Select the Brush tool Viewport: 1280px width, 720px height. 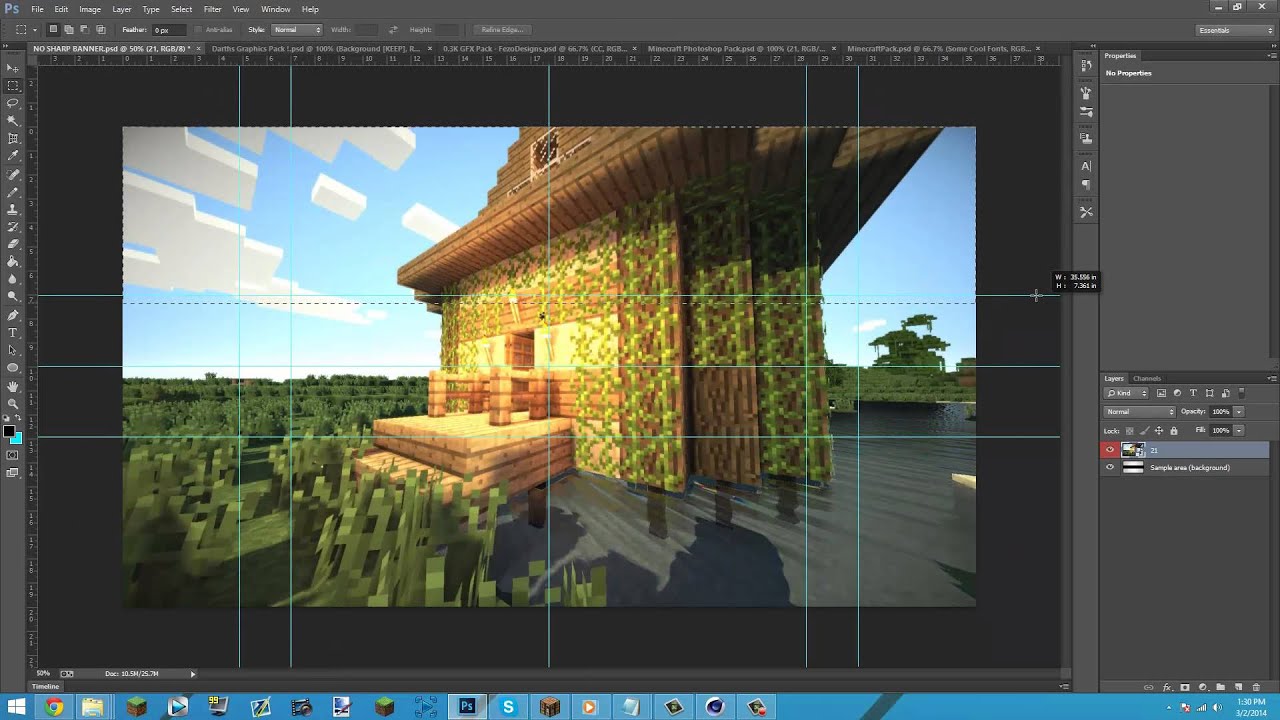point(13,192)
